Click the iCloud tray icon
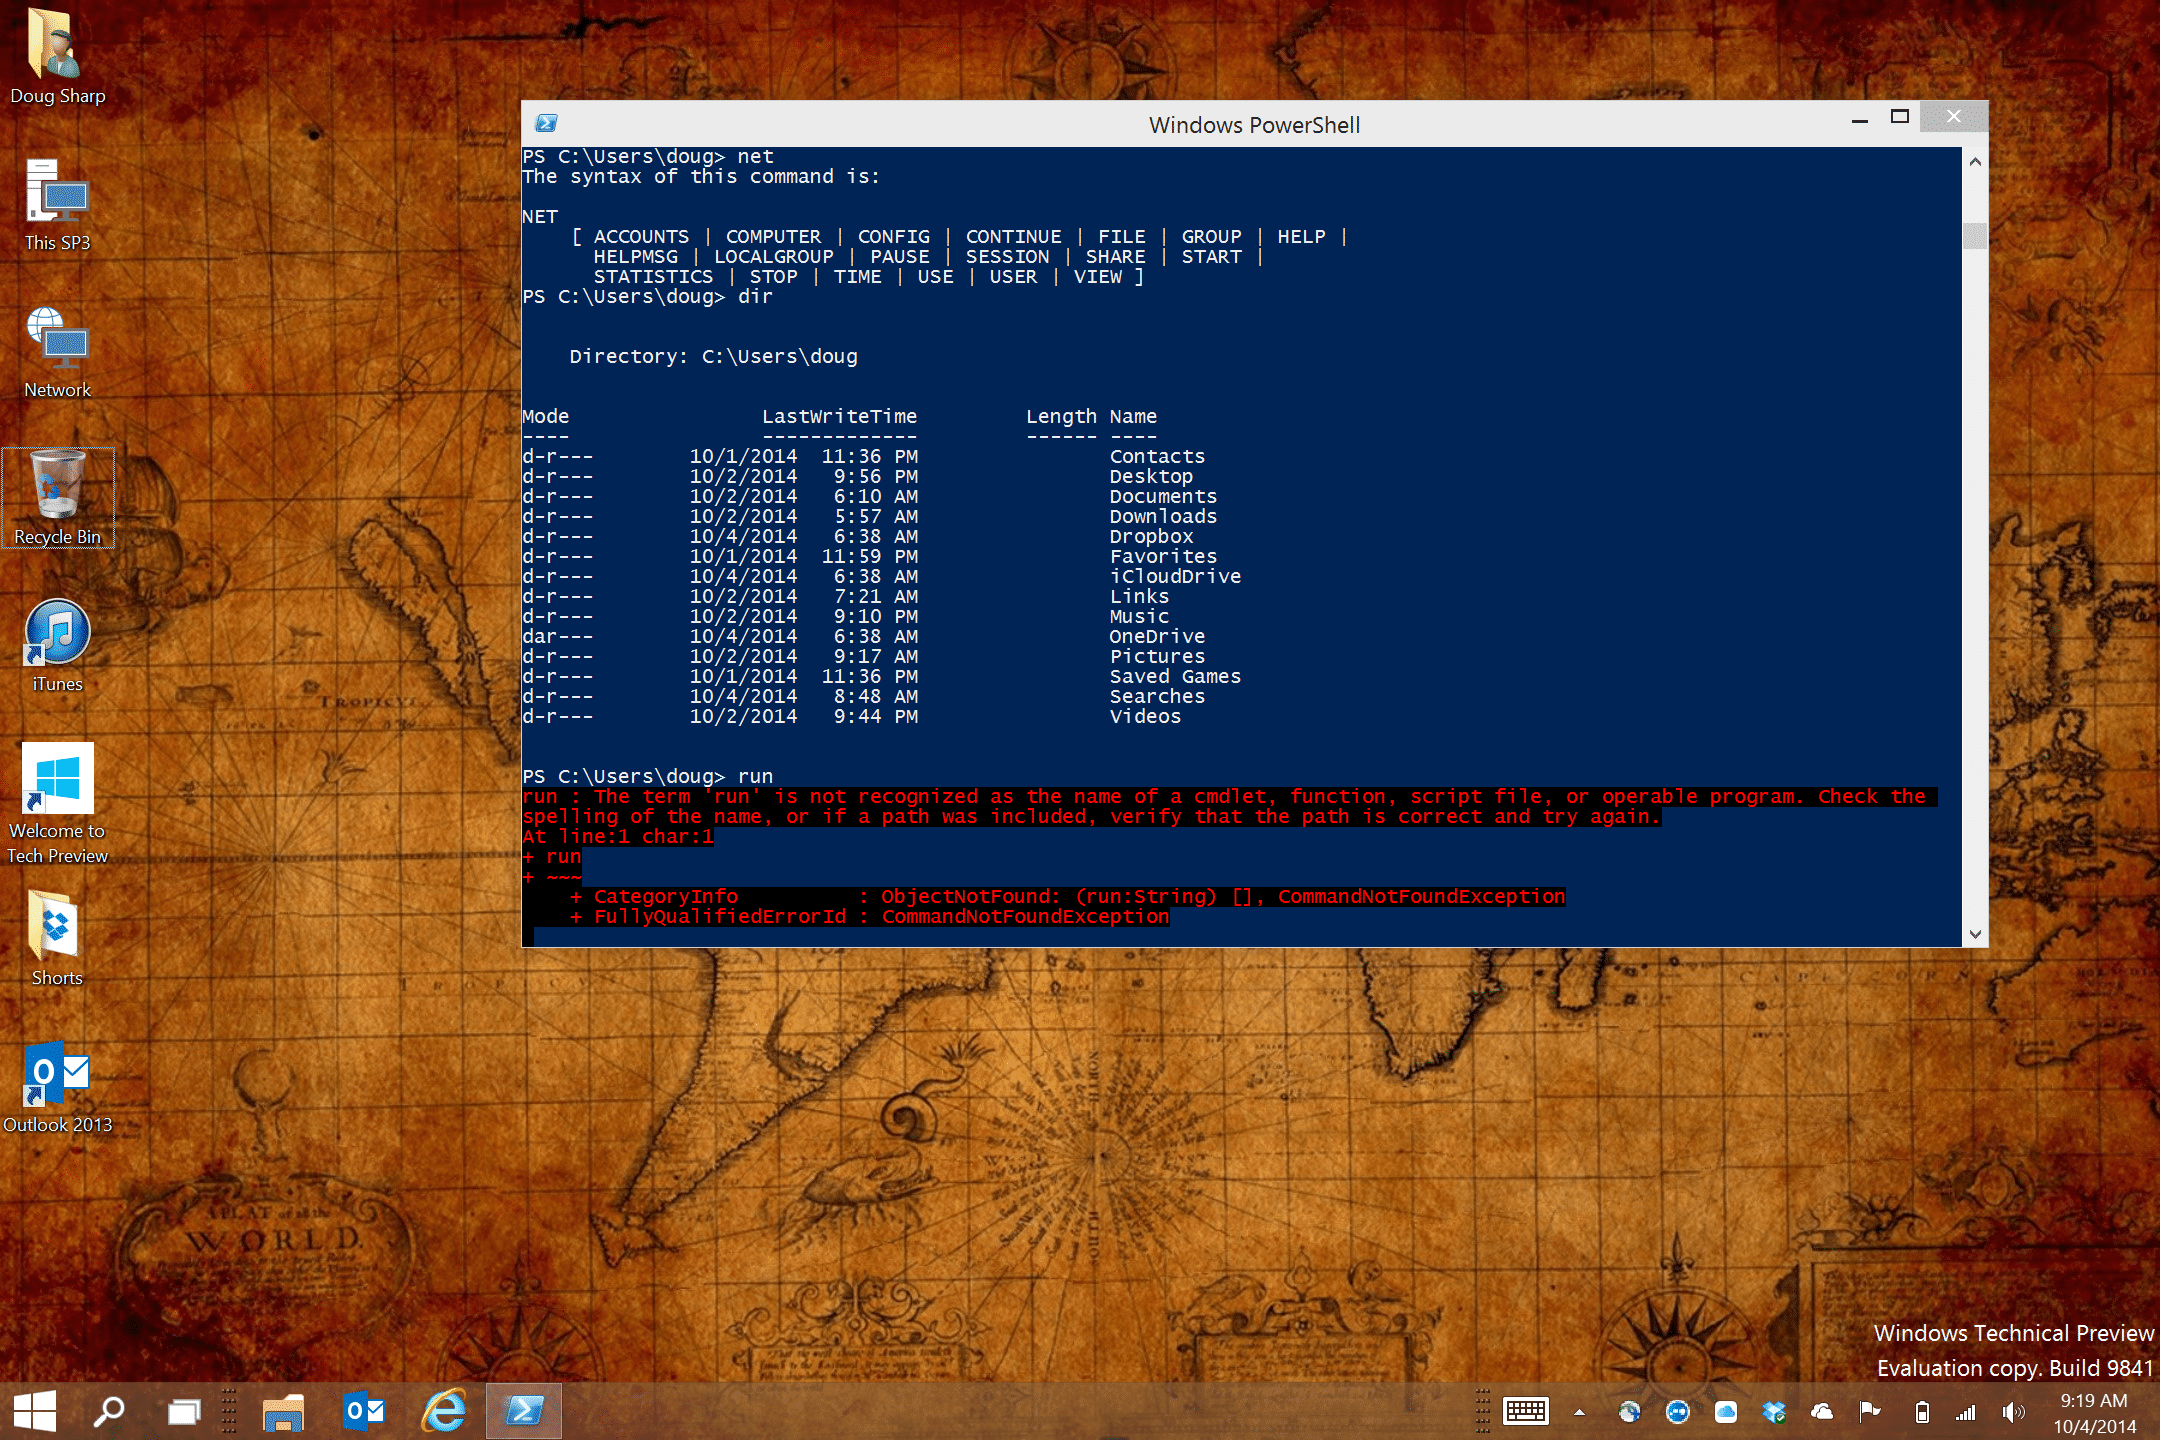The width and height of the screenshot is (2160, 1440). 1725,1412
